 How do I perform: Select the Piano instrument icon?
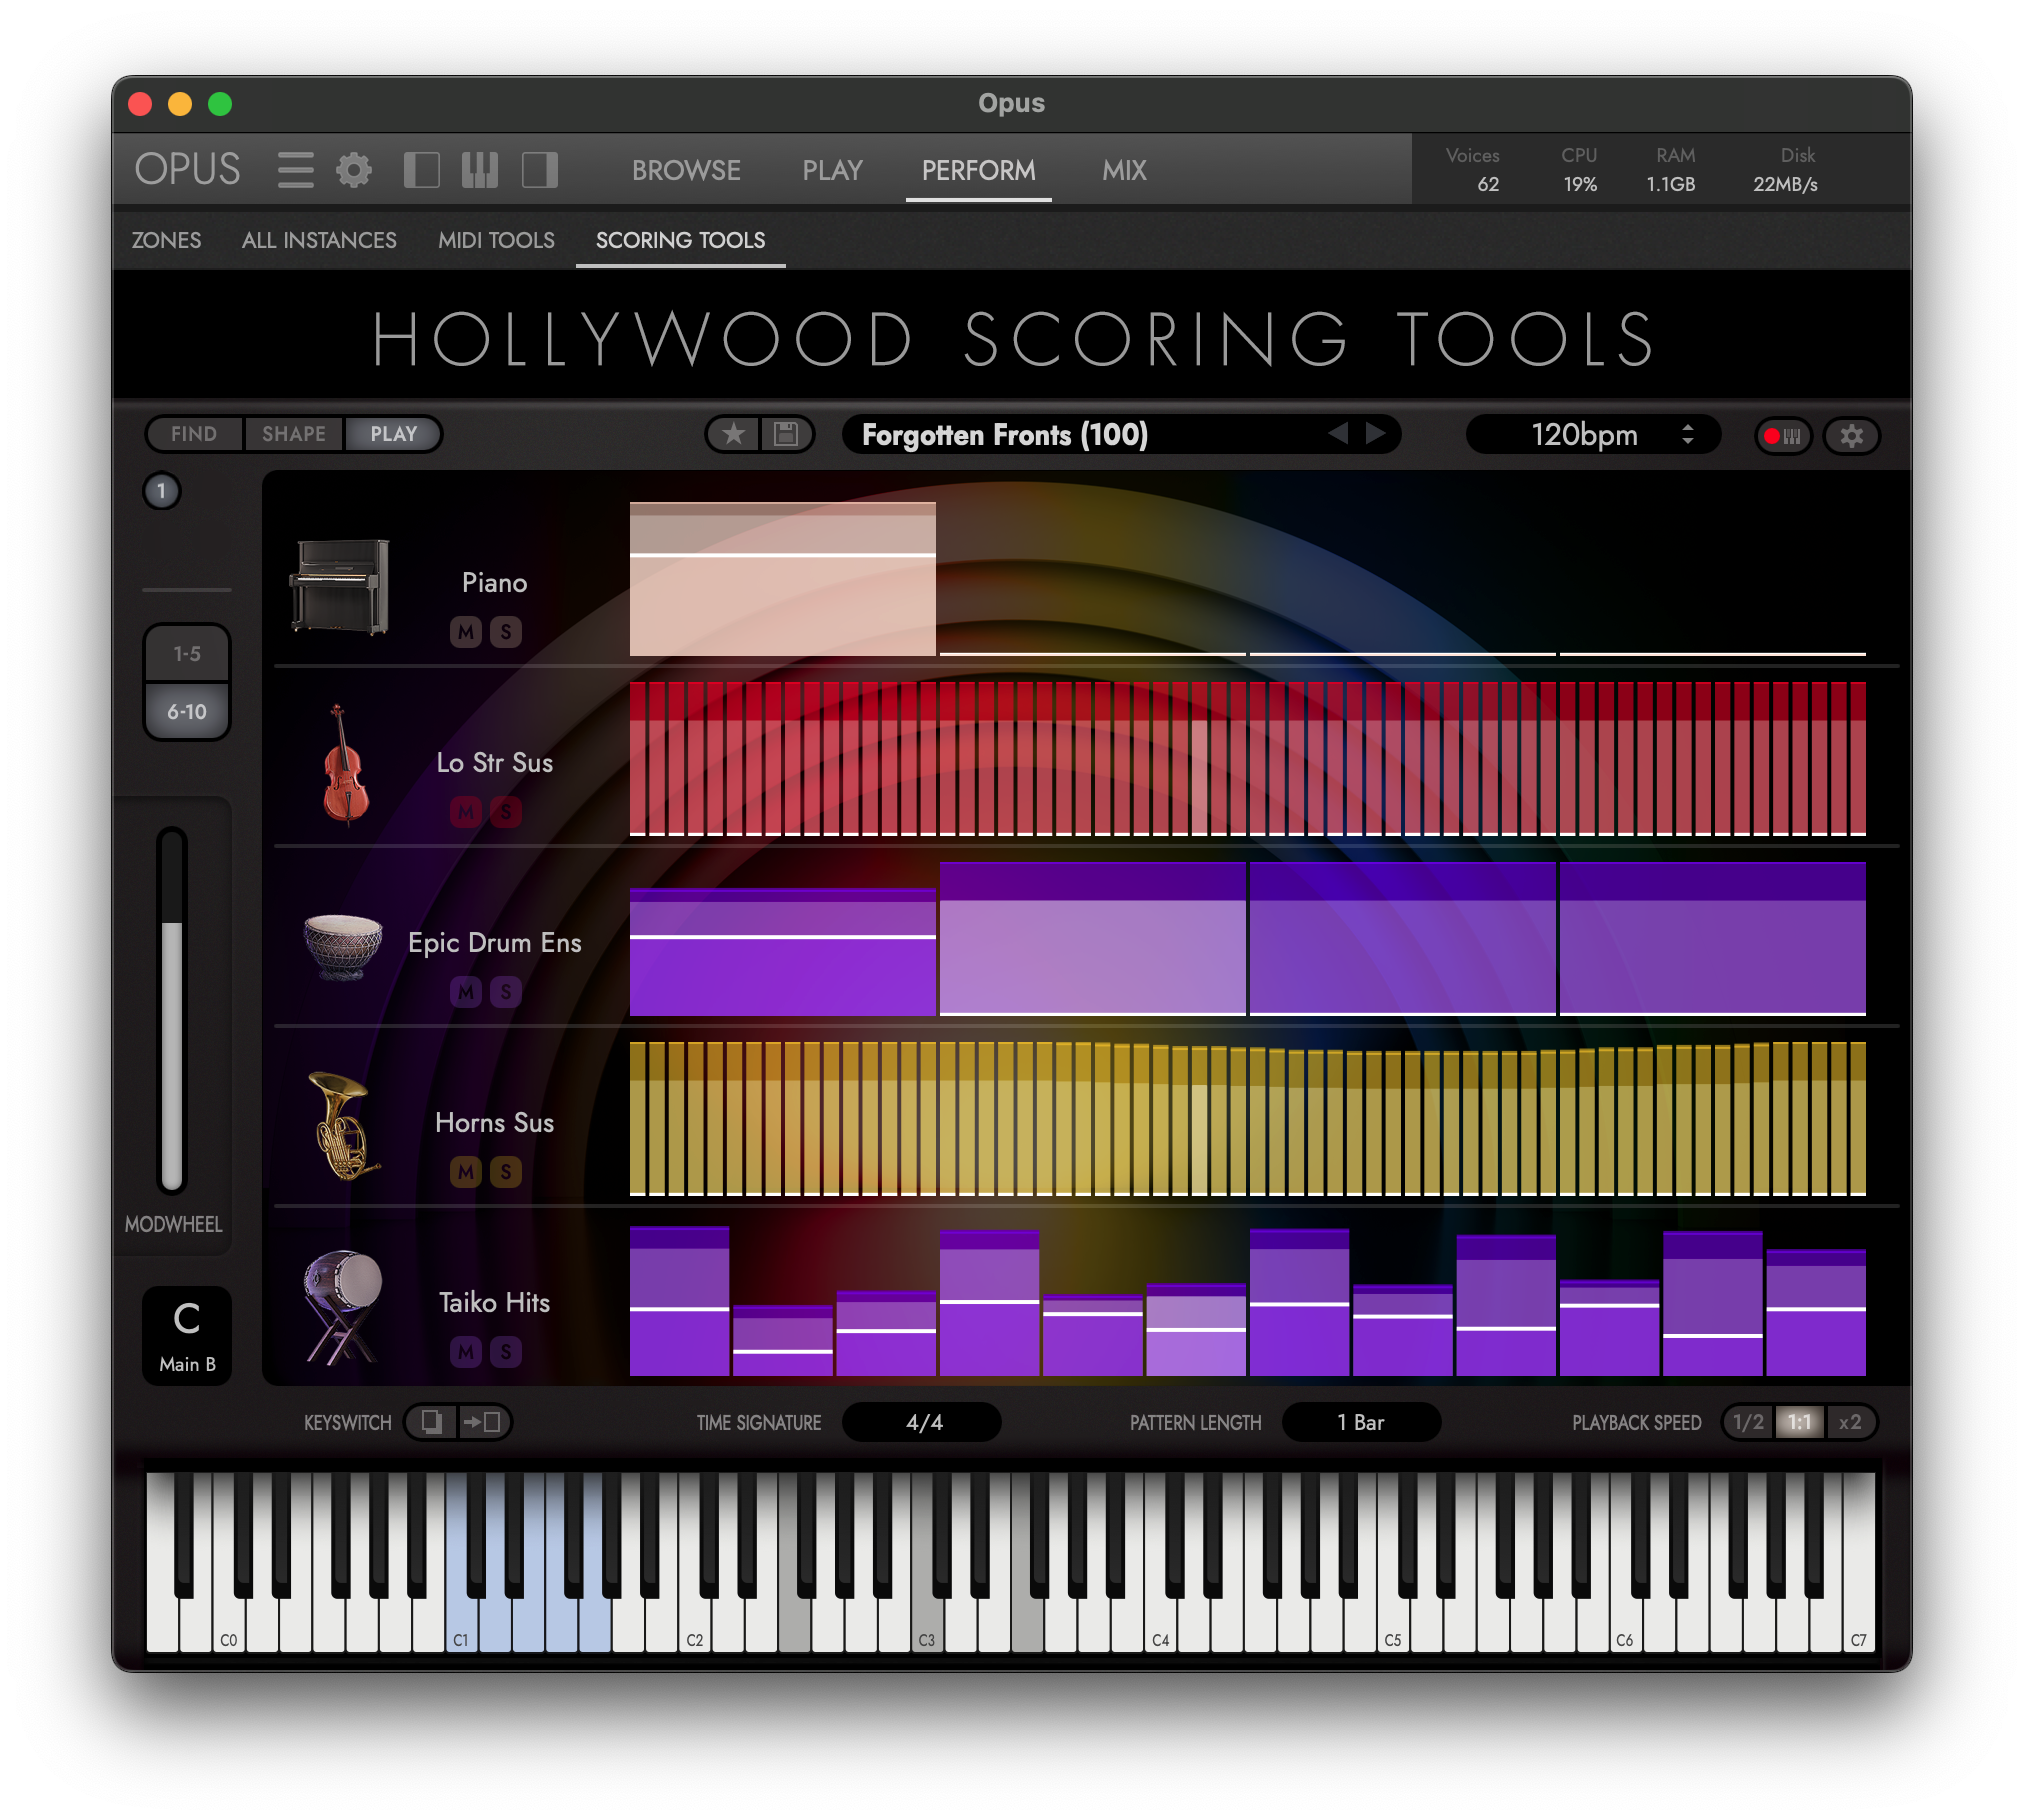click(x=340, y=587)
